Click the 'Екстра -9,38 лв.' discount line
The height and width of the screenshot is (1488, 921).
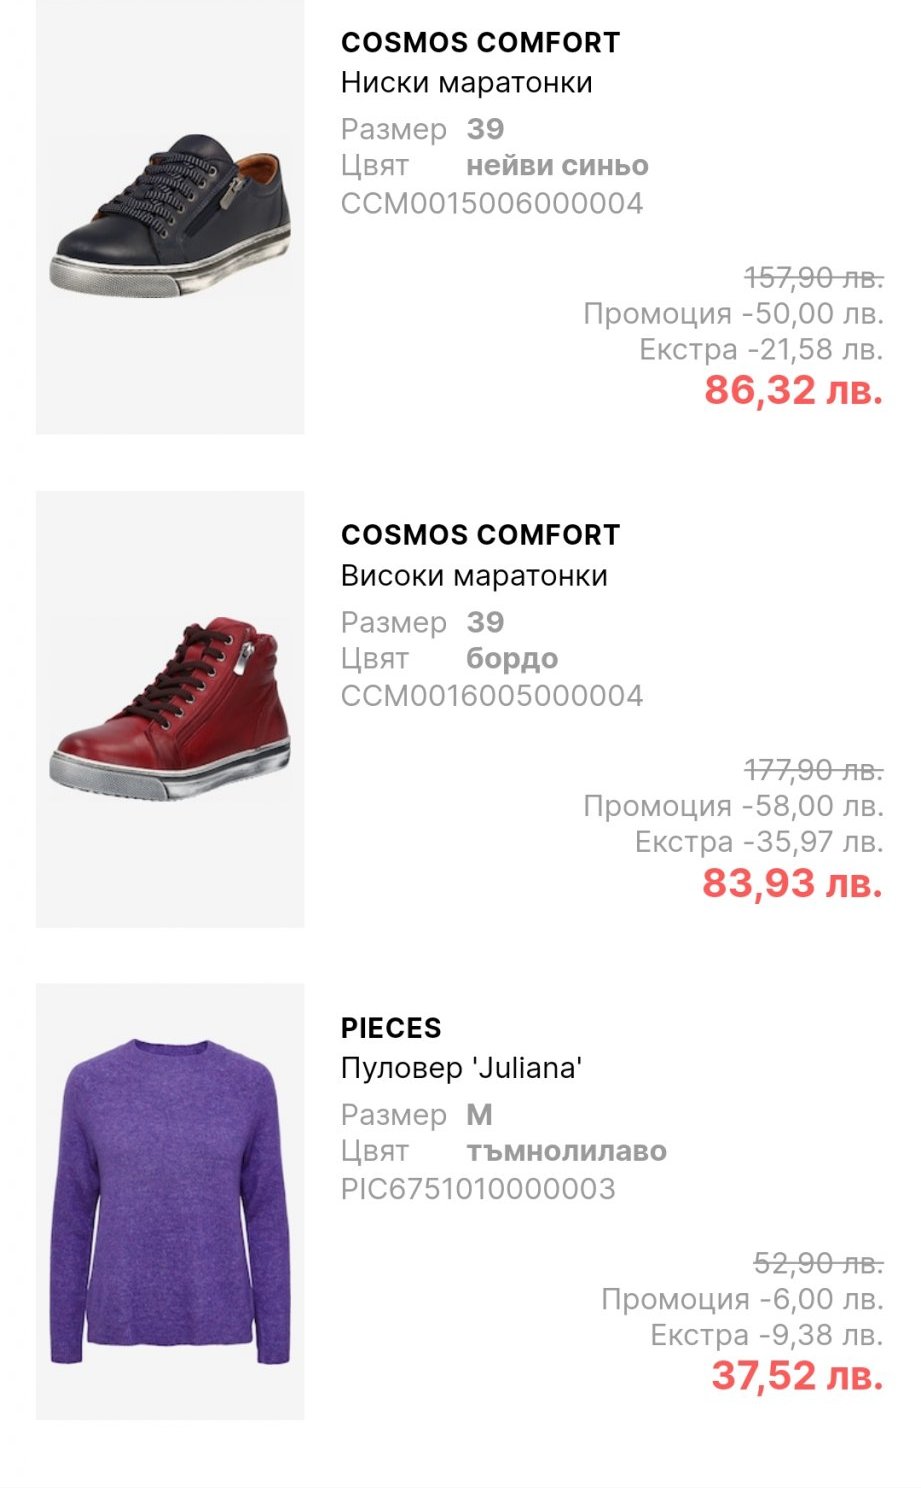pyautogui.click(x=766, y=1335)
